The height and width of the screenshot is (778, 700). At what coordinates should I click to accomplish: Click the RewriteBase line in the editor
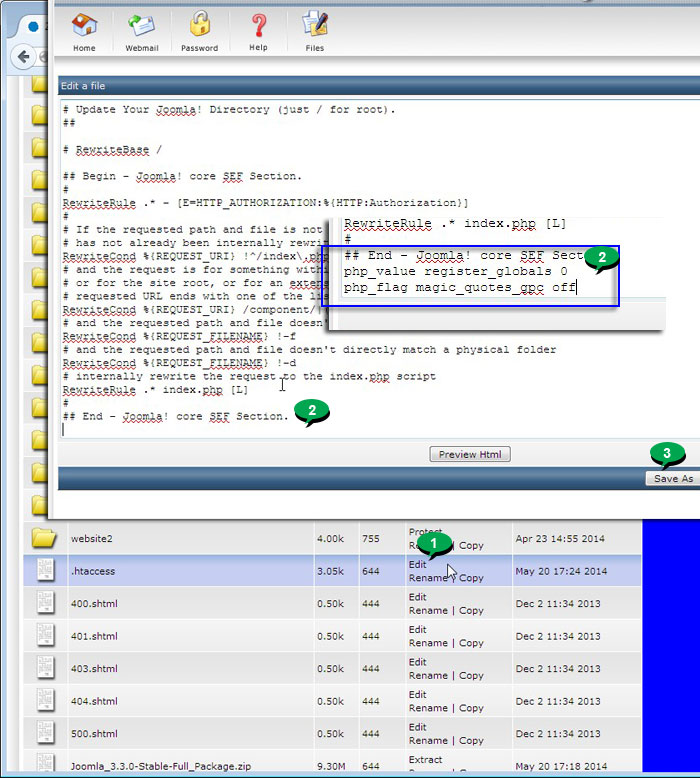tap(112, 150)
